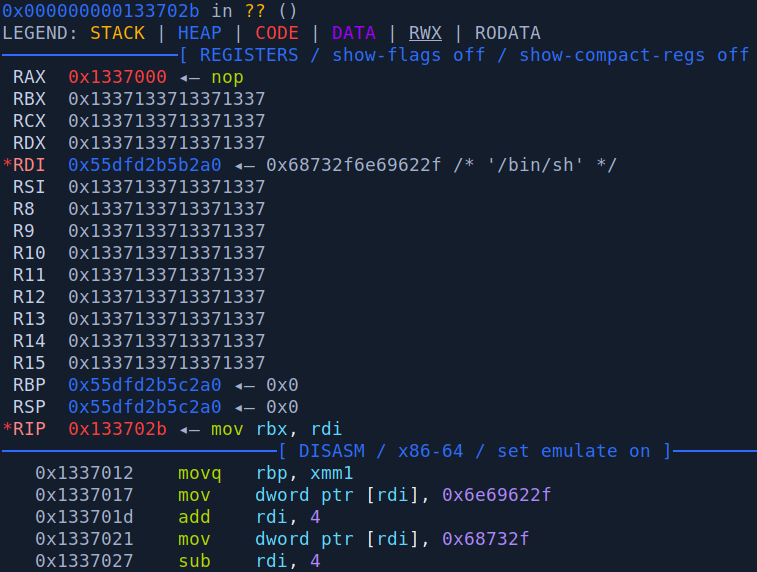757x572 pixels.
Task: Click the RODATA label in the legend
Action: [507, 33]
